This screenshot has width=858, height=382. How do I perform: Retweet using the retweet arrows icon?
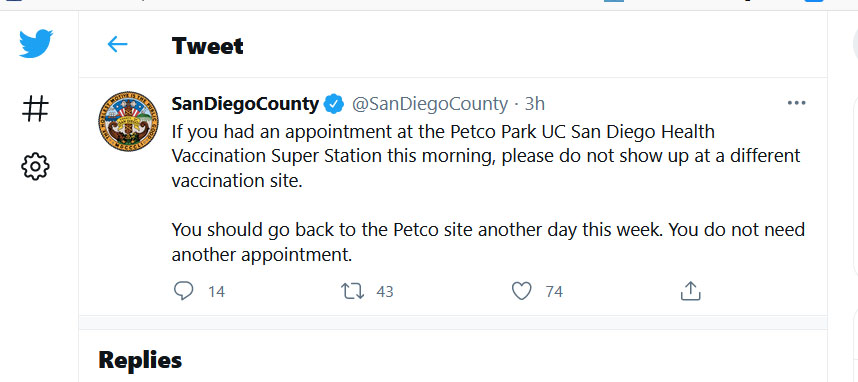coord(352,291)
